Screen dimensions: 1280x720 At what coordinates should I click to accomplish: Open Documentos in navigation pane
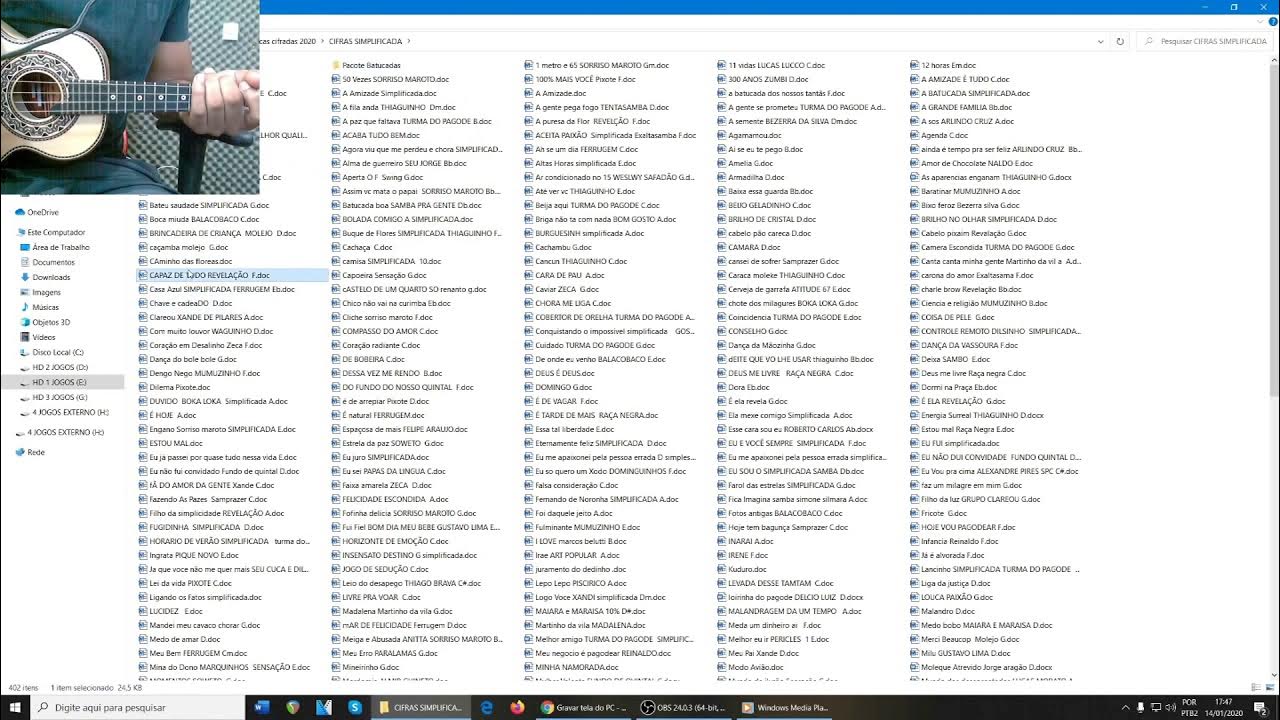point(54,262)
